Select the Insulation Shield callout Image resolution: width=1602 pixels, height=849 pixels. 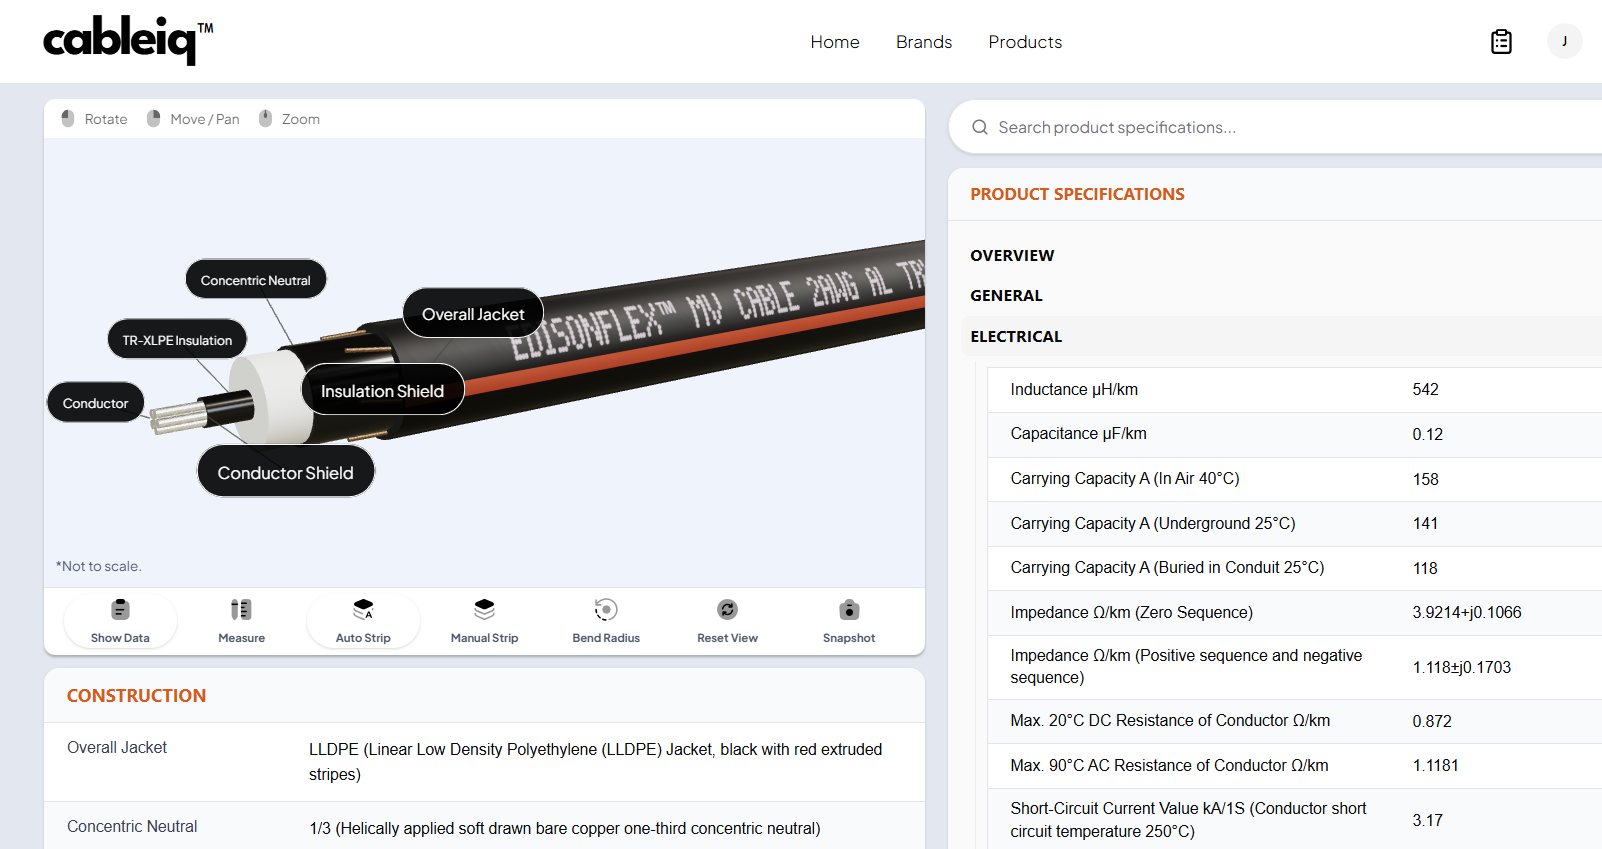[382, 390]
